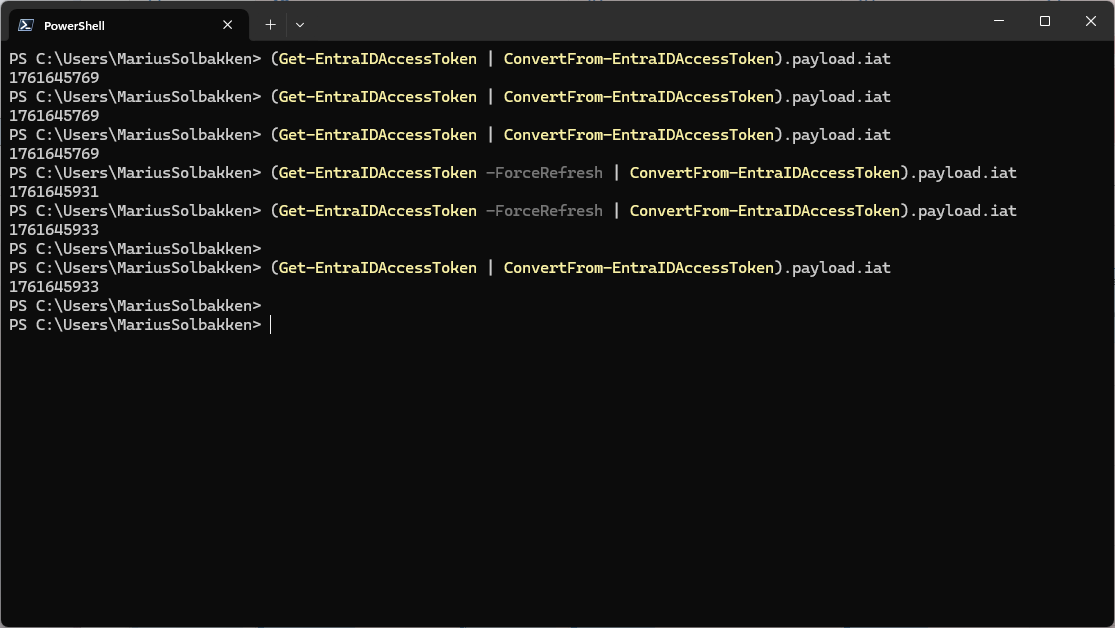Click the empty prompt line below the first 1761645933
This screenshot has height=628, width=1115.
[135, 249]
